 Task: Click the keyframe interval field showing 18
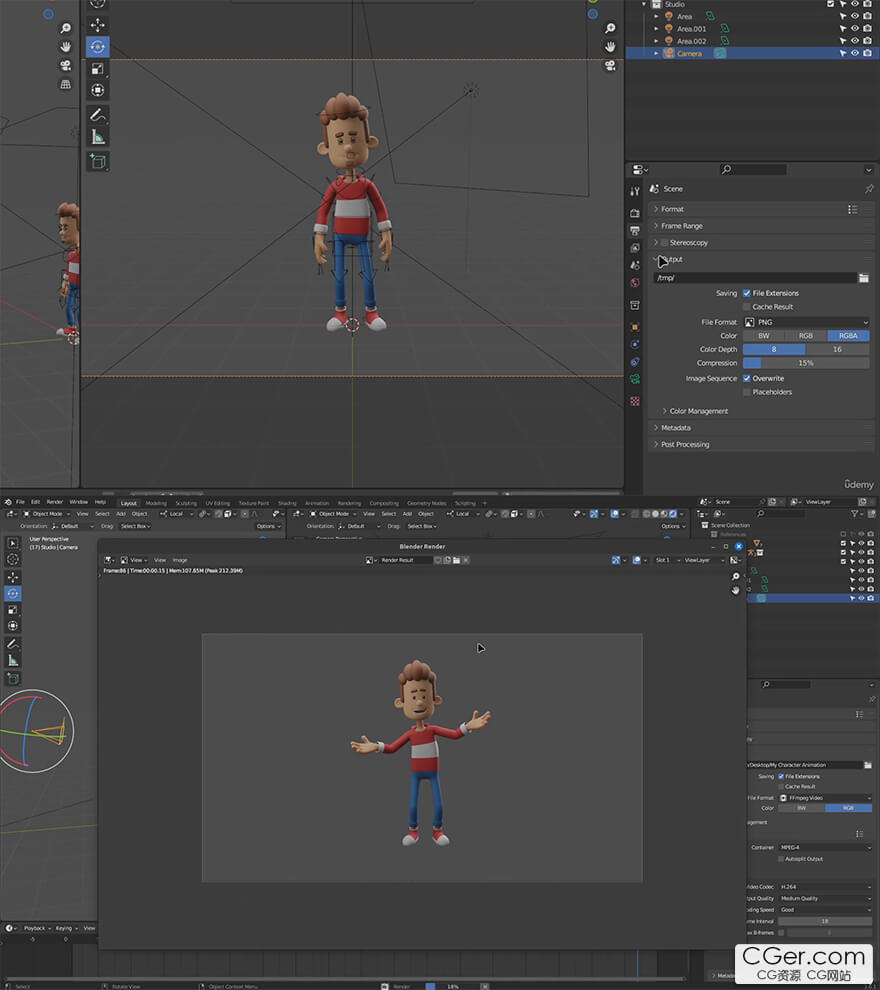pyautogui.click(x=825, y=921)
